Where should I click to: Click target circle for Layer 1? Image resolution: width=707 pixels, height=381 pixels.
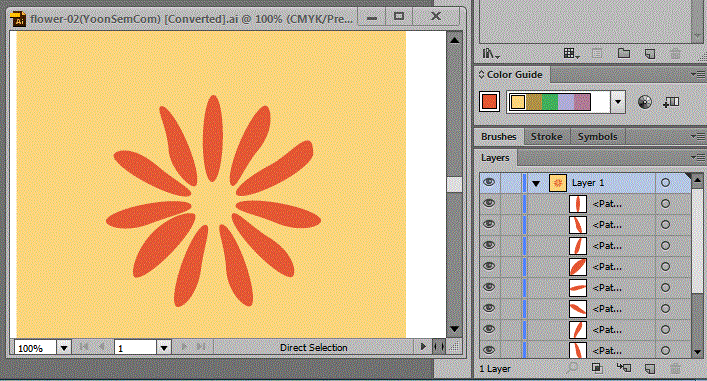665,183
